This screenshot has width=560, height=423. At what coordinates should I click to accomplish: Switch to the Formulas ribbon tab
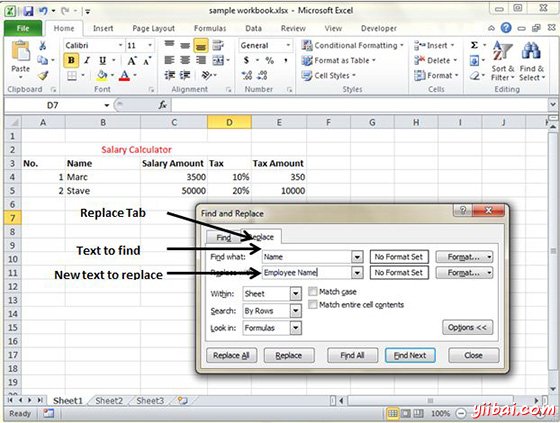click(210, 28)
